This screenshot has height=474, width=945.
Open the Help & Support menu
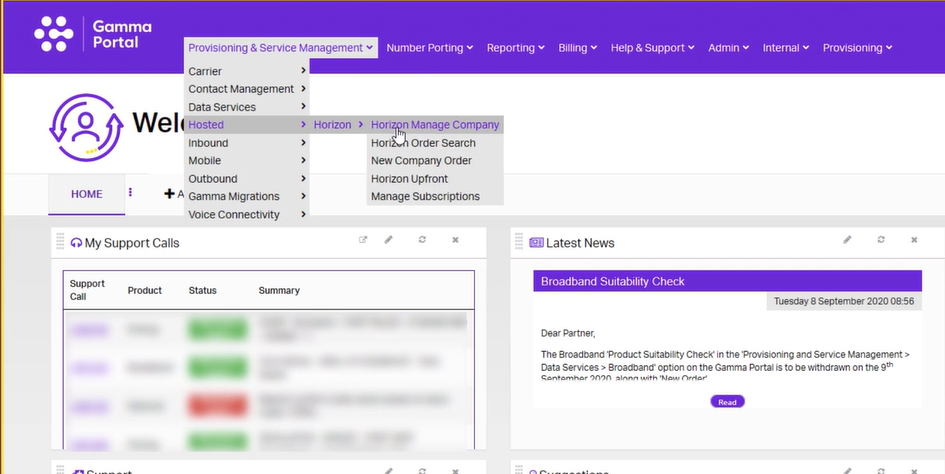[653, 48]
